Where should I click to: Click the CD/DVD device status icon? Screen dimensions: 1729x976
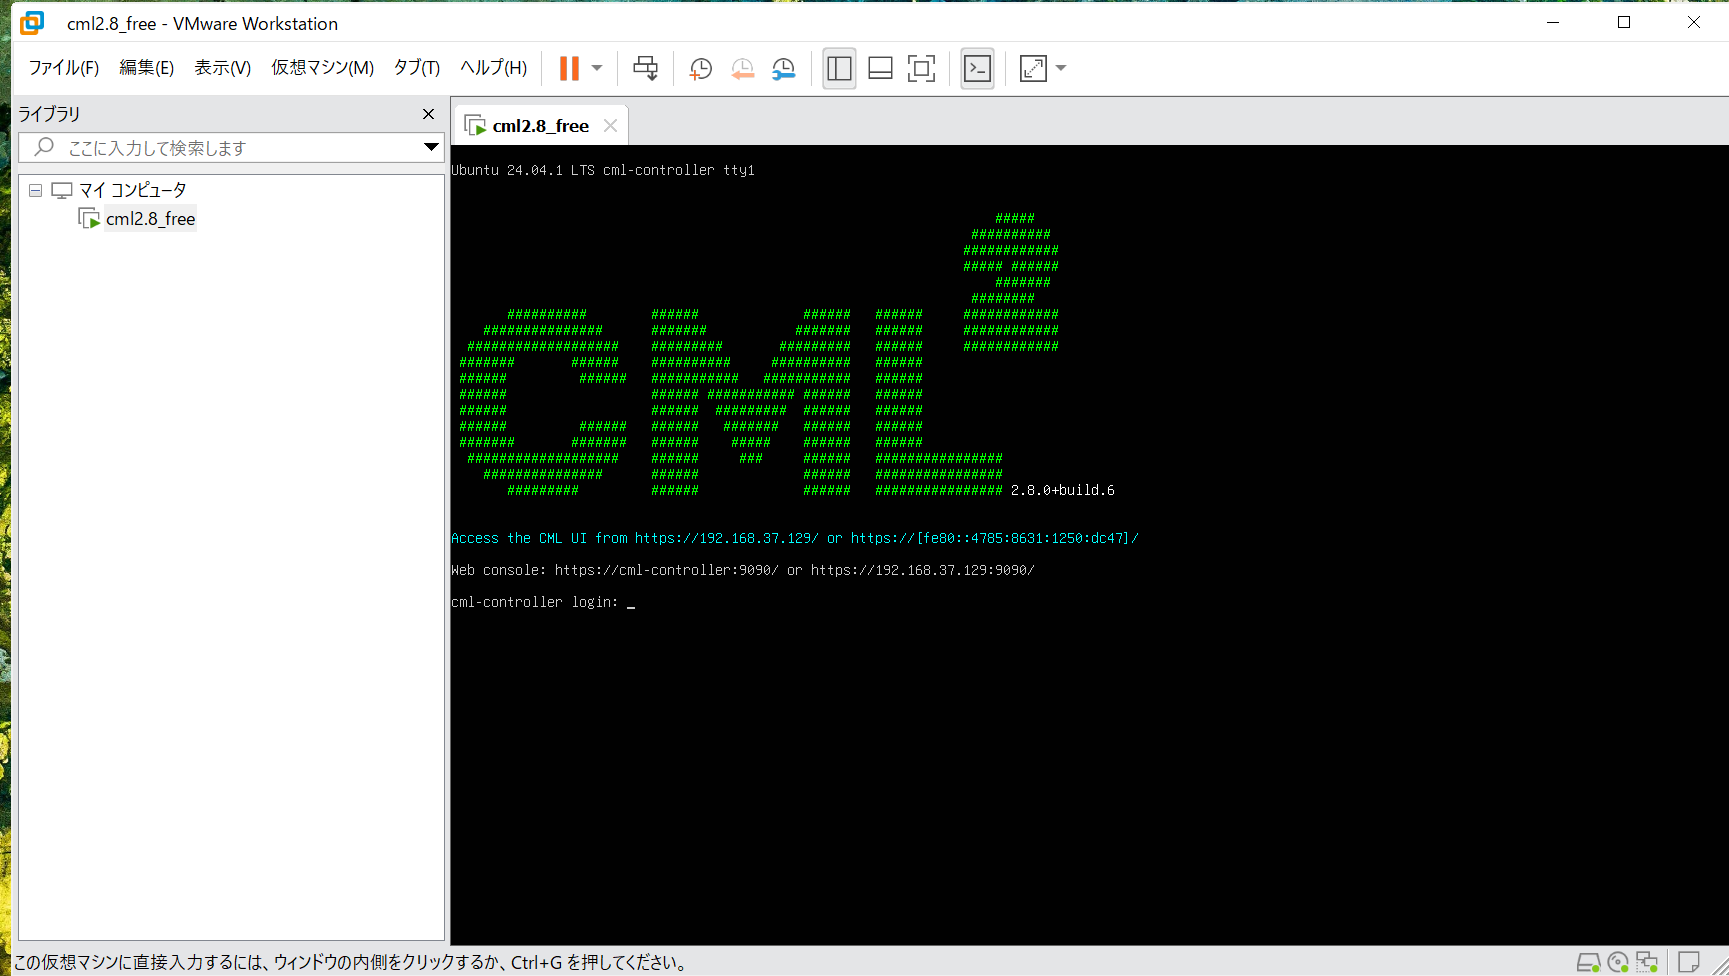click(1618, 963)
